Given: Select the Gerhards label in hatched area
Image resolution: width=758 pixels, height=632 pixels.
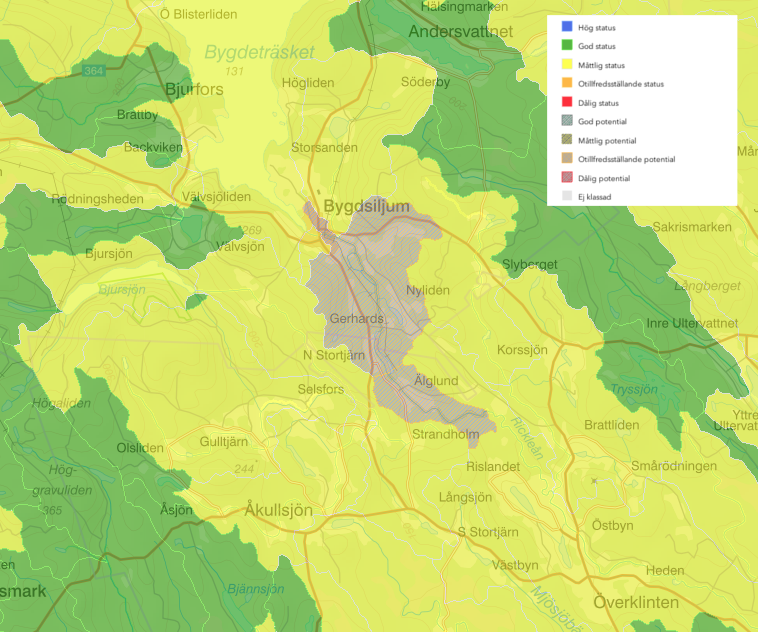Looking at the screenshot, I should [x=356, y=318].
